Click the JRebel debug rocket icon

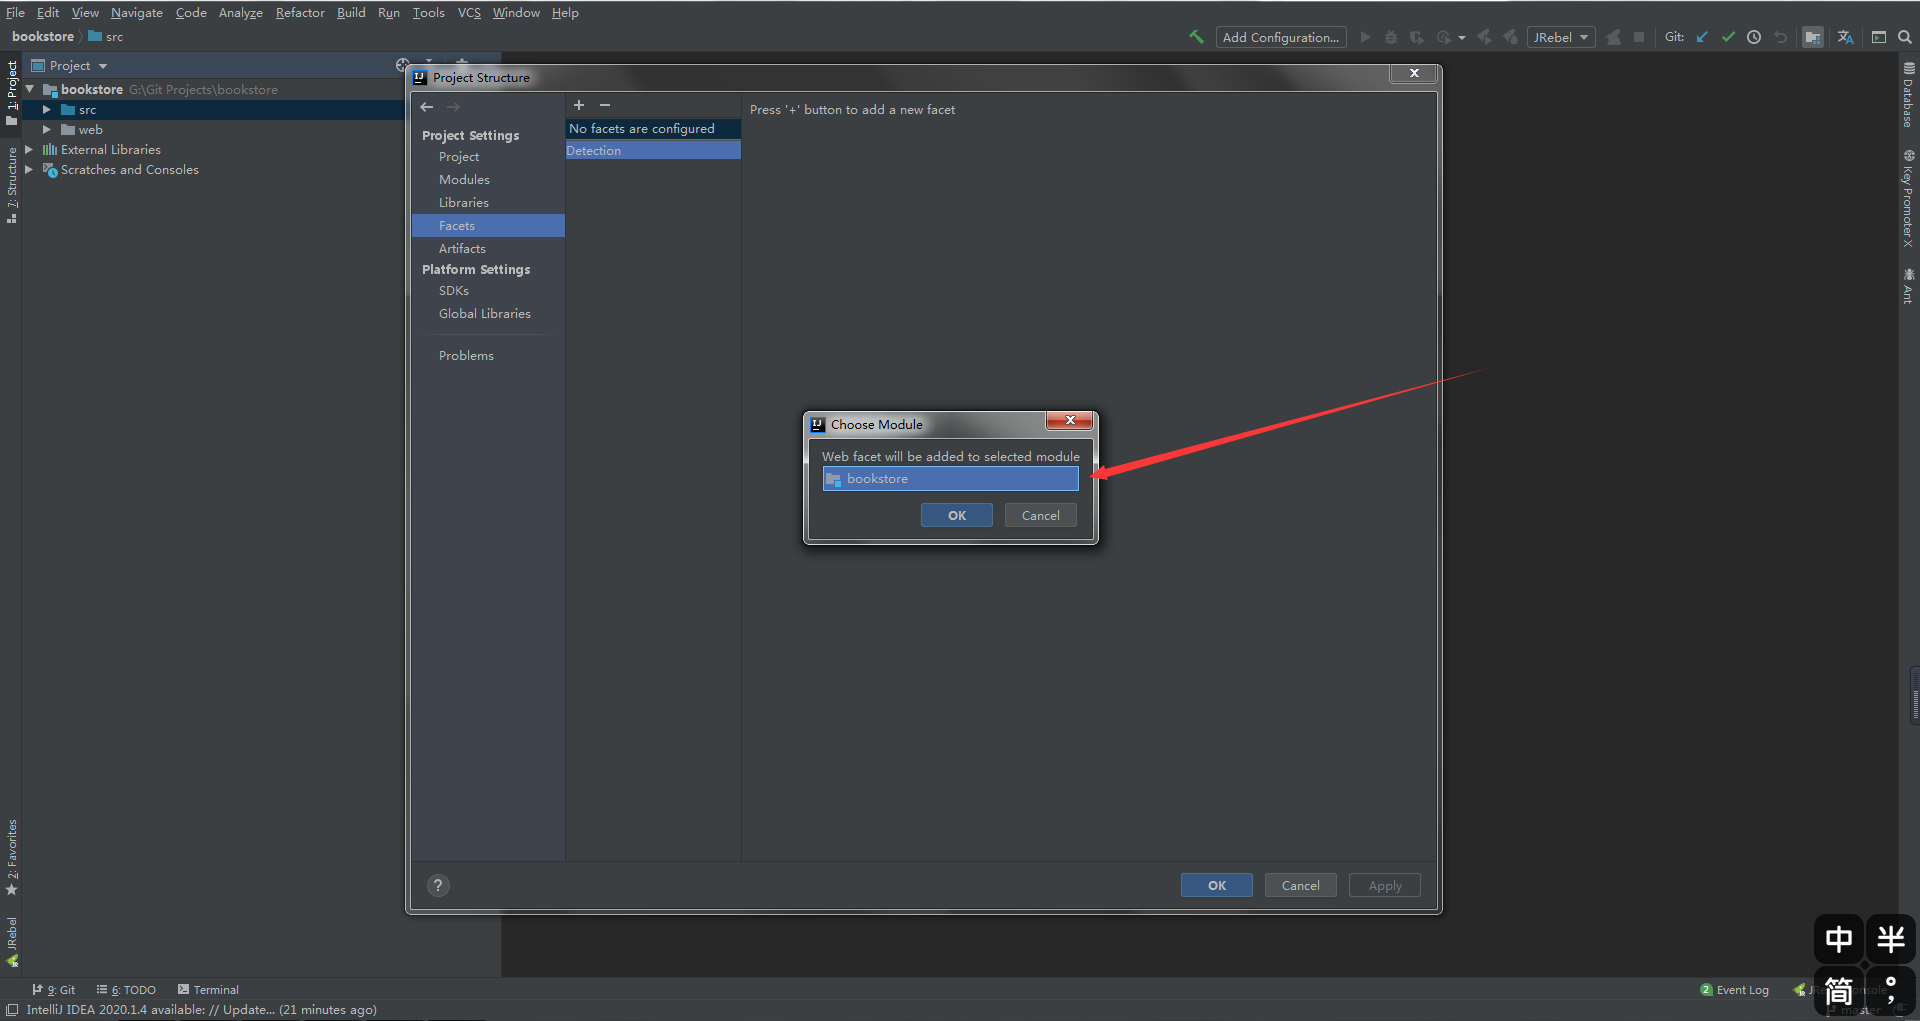pyautogui.click(x=1510, y=37)
